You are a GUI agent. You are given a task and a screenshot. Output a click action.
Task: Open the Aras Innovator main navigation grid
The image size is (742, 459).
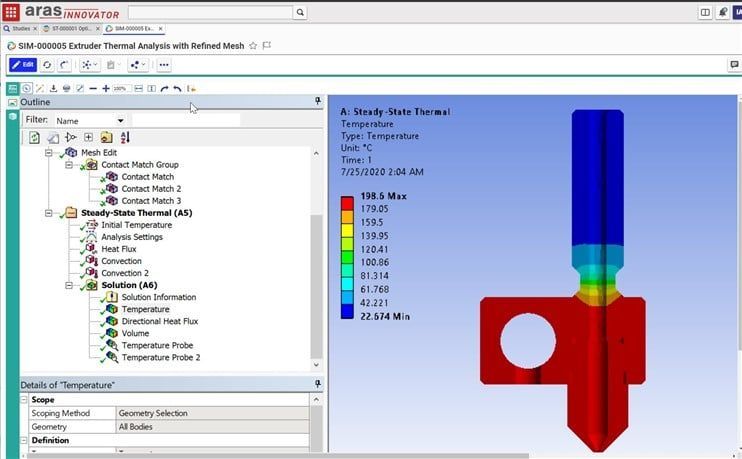pos(11,12)
